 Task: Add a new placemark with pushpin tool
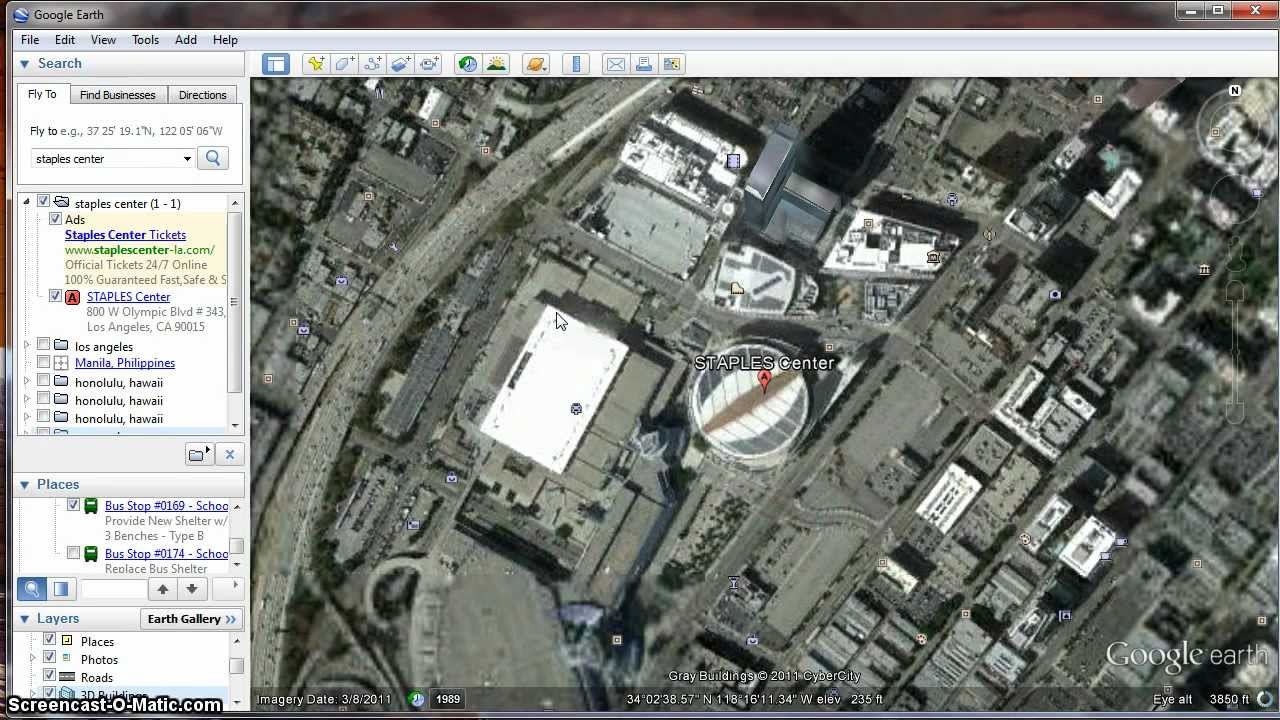point(316,64)
